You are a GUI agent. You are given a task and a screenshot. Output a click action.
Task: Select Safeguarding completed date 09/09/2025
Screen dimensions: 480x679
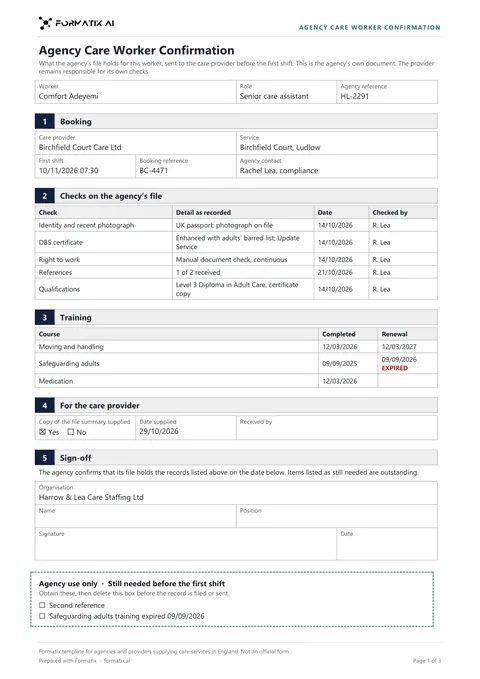pyautogui.click(x=340, y=363)
